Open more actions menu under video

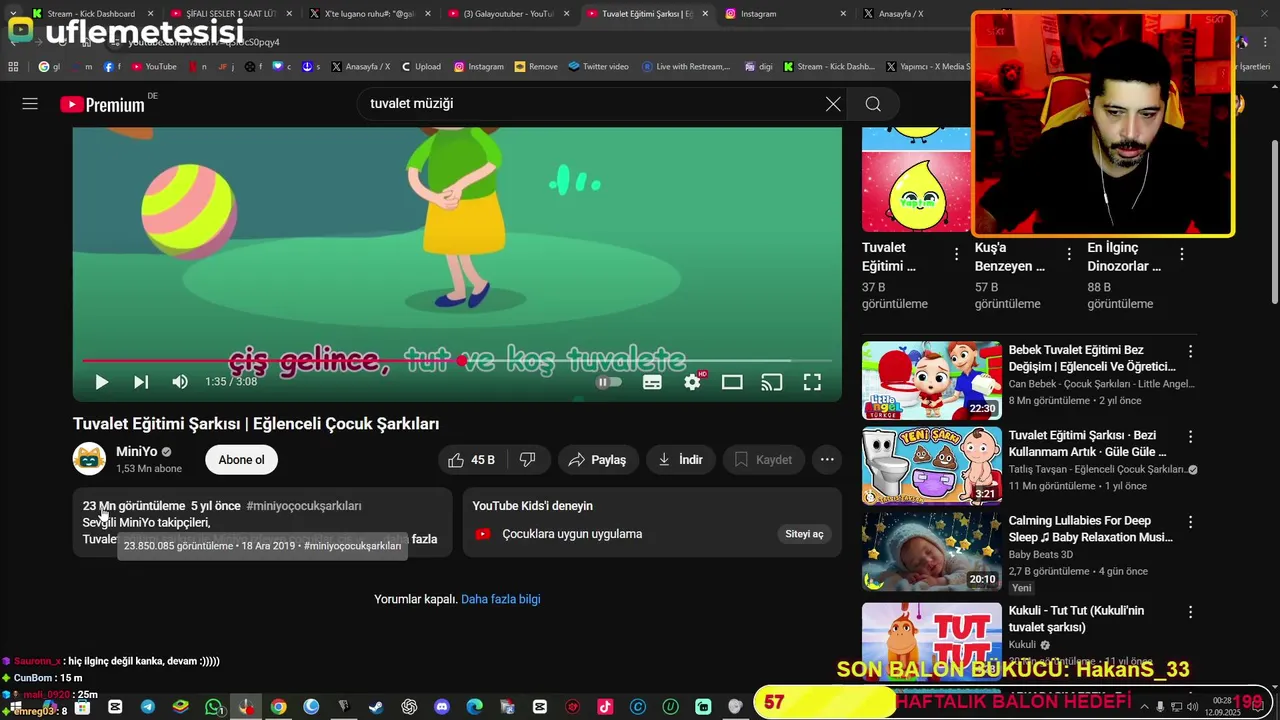827,460
